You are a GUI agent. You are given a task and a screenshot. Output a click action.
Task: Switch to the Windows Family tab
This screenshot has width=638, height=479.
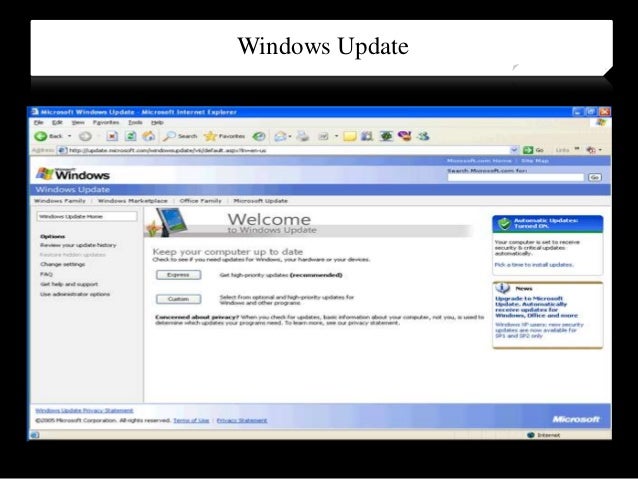coord(60,201)
